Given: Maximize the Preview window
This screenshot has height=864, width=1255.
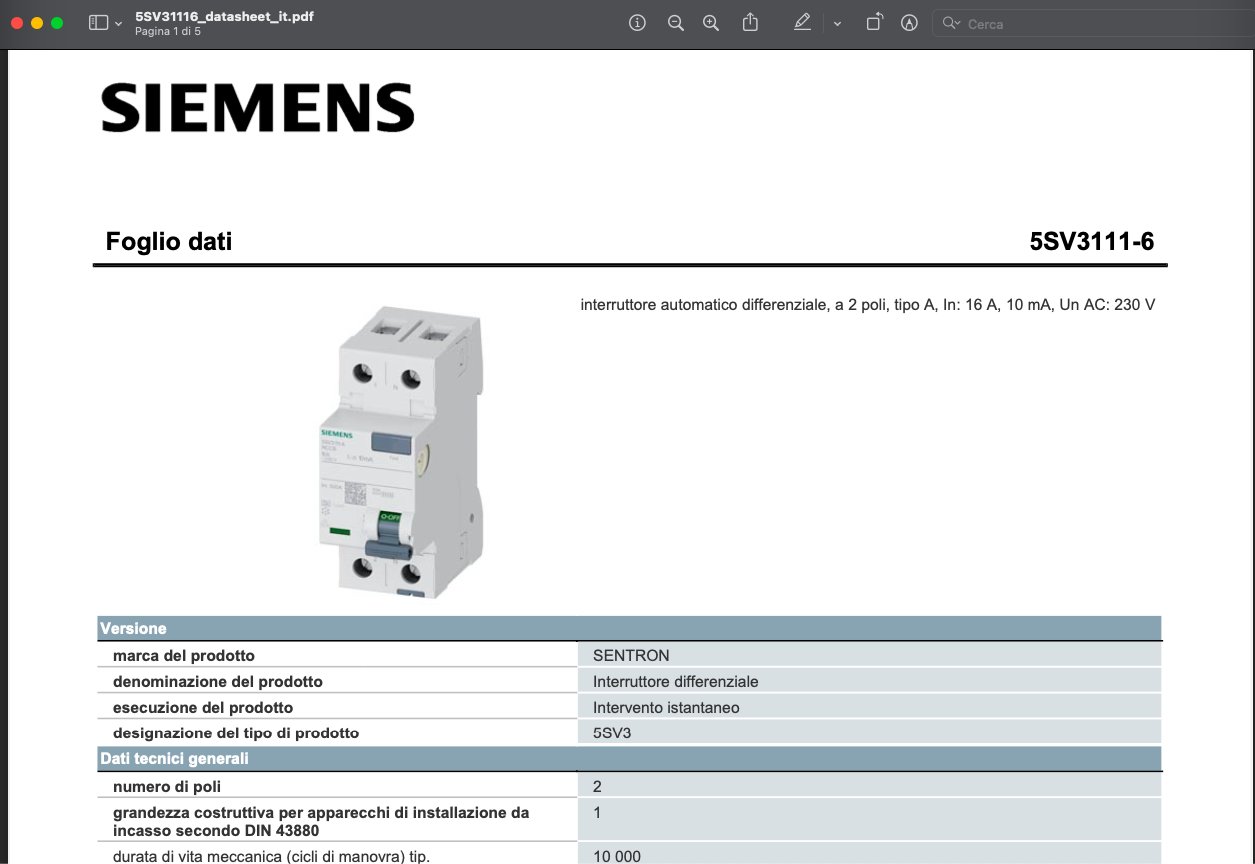Looking at the screenshot, I should 57,23.
